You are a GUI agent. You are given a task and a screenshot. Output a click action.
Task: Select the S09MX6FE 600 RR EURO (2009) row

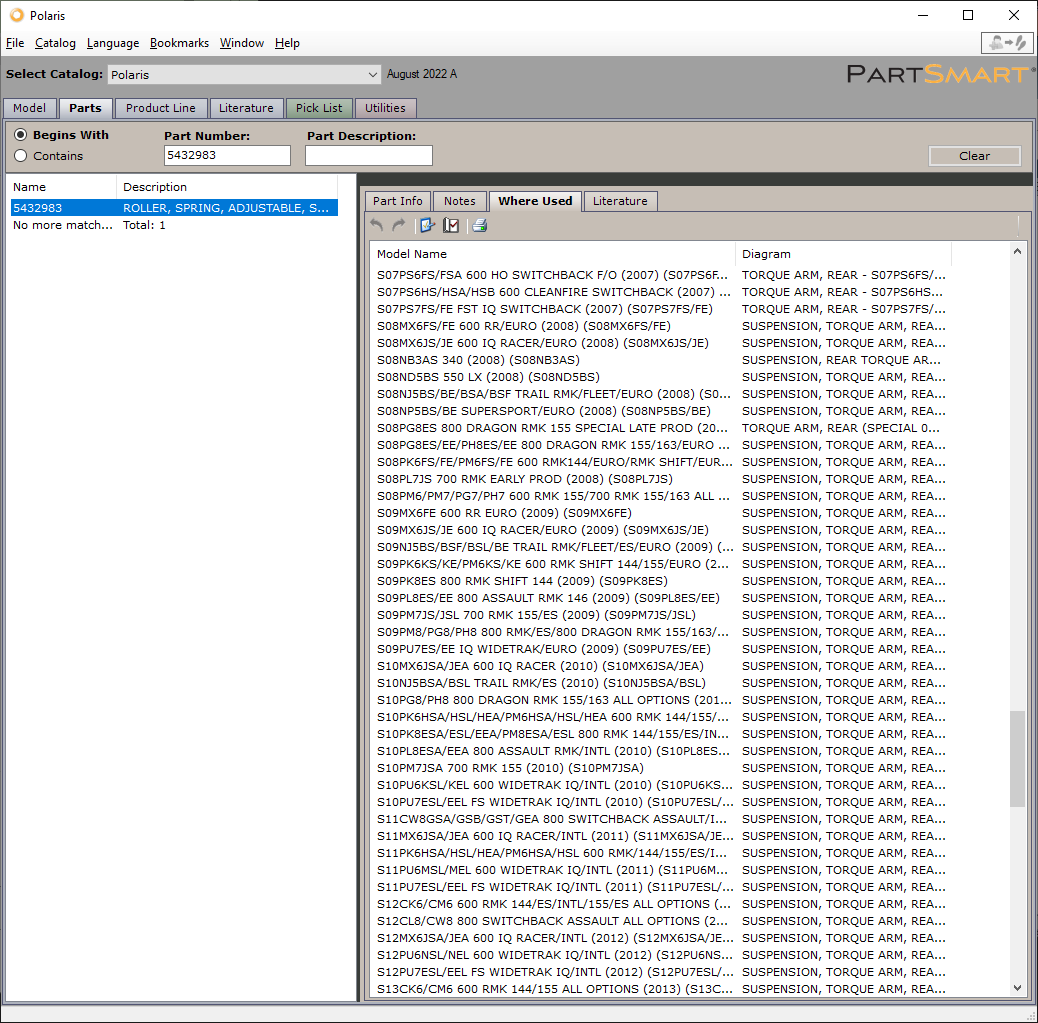pyautogui.click(x=661, y=513)
